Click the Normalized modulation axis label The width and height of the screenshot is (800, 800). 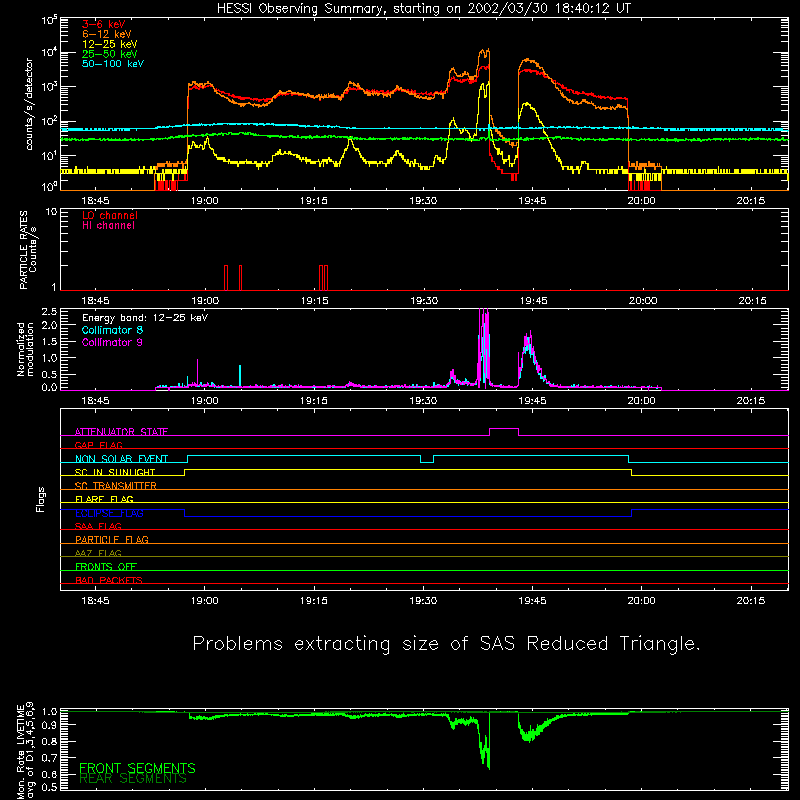pos(26,349)
